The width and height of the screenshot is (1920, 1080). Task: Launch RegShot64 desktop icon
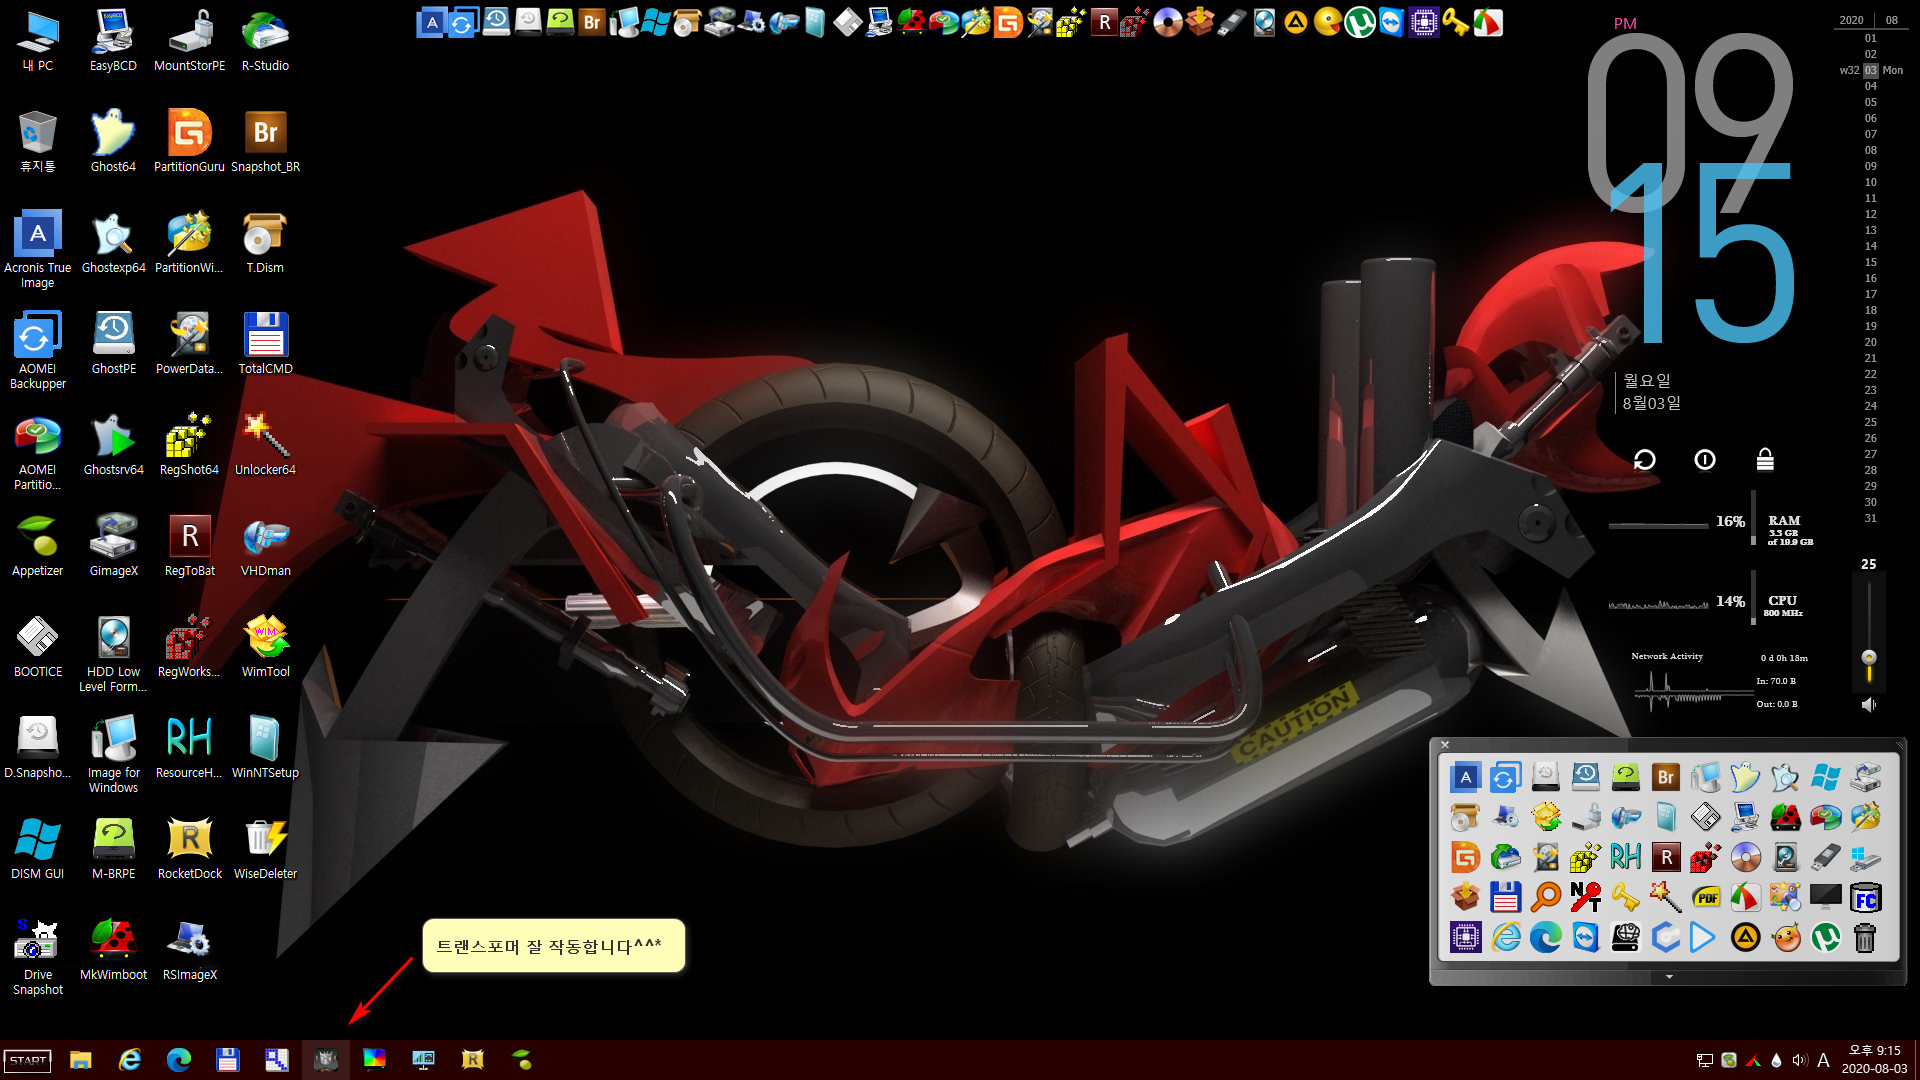pyautogui.click(x=189, y=445)
